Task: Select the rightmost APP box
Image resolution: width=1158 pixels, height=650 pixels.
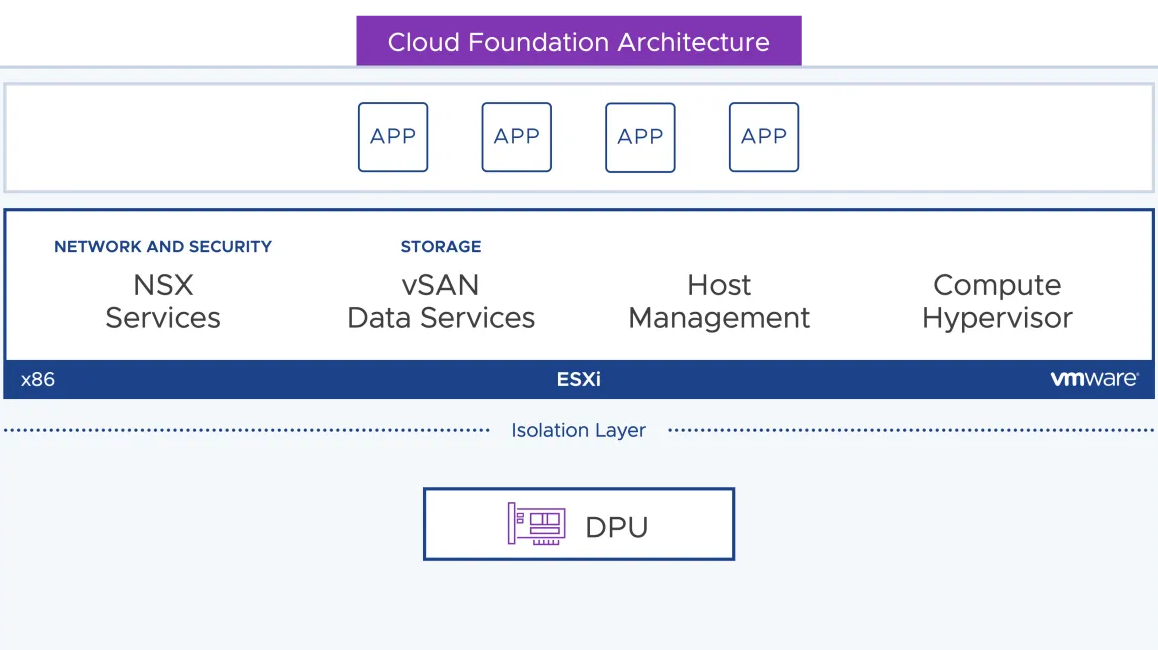Action: coord(764,137)
